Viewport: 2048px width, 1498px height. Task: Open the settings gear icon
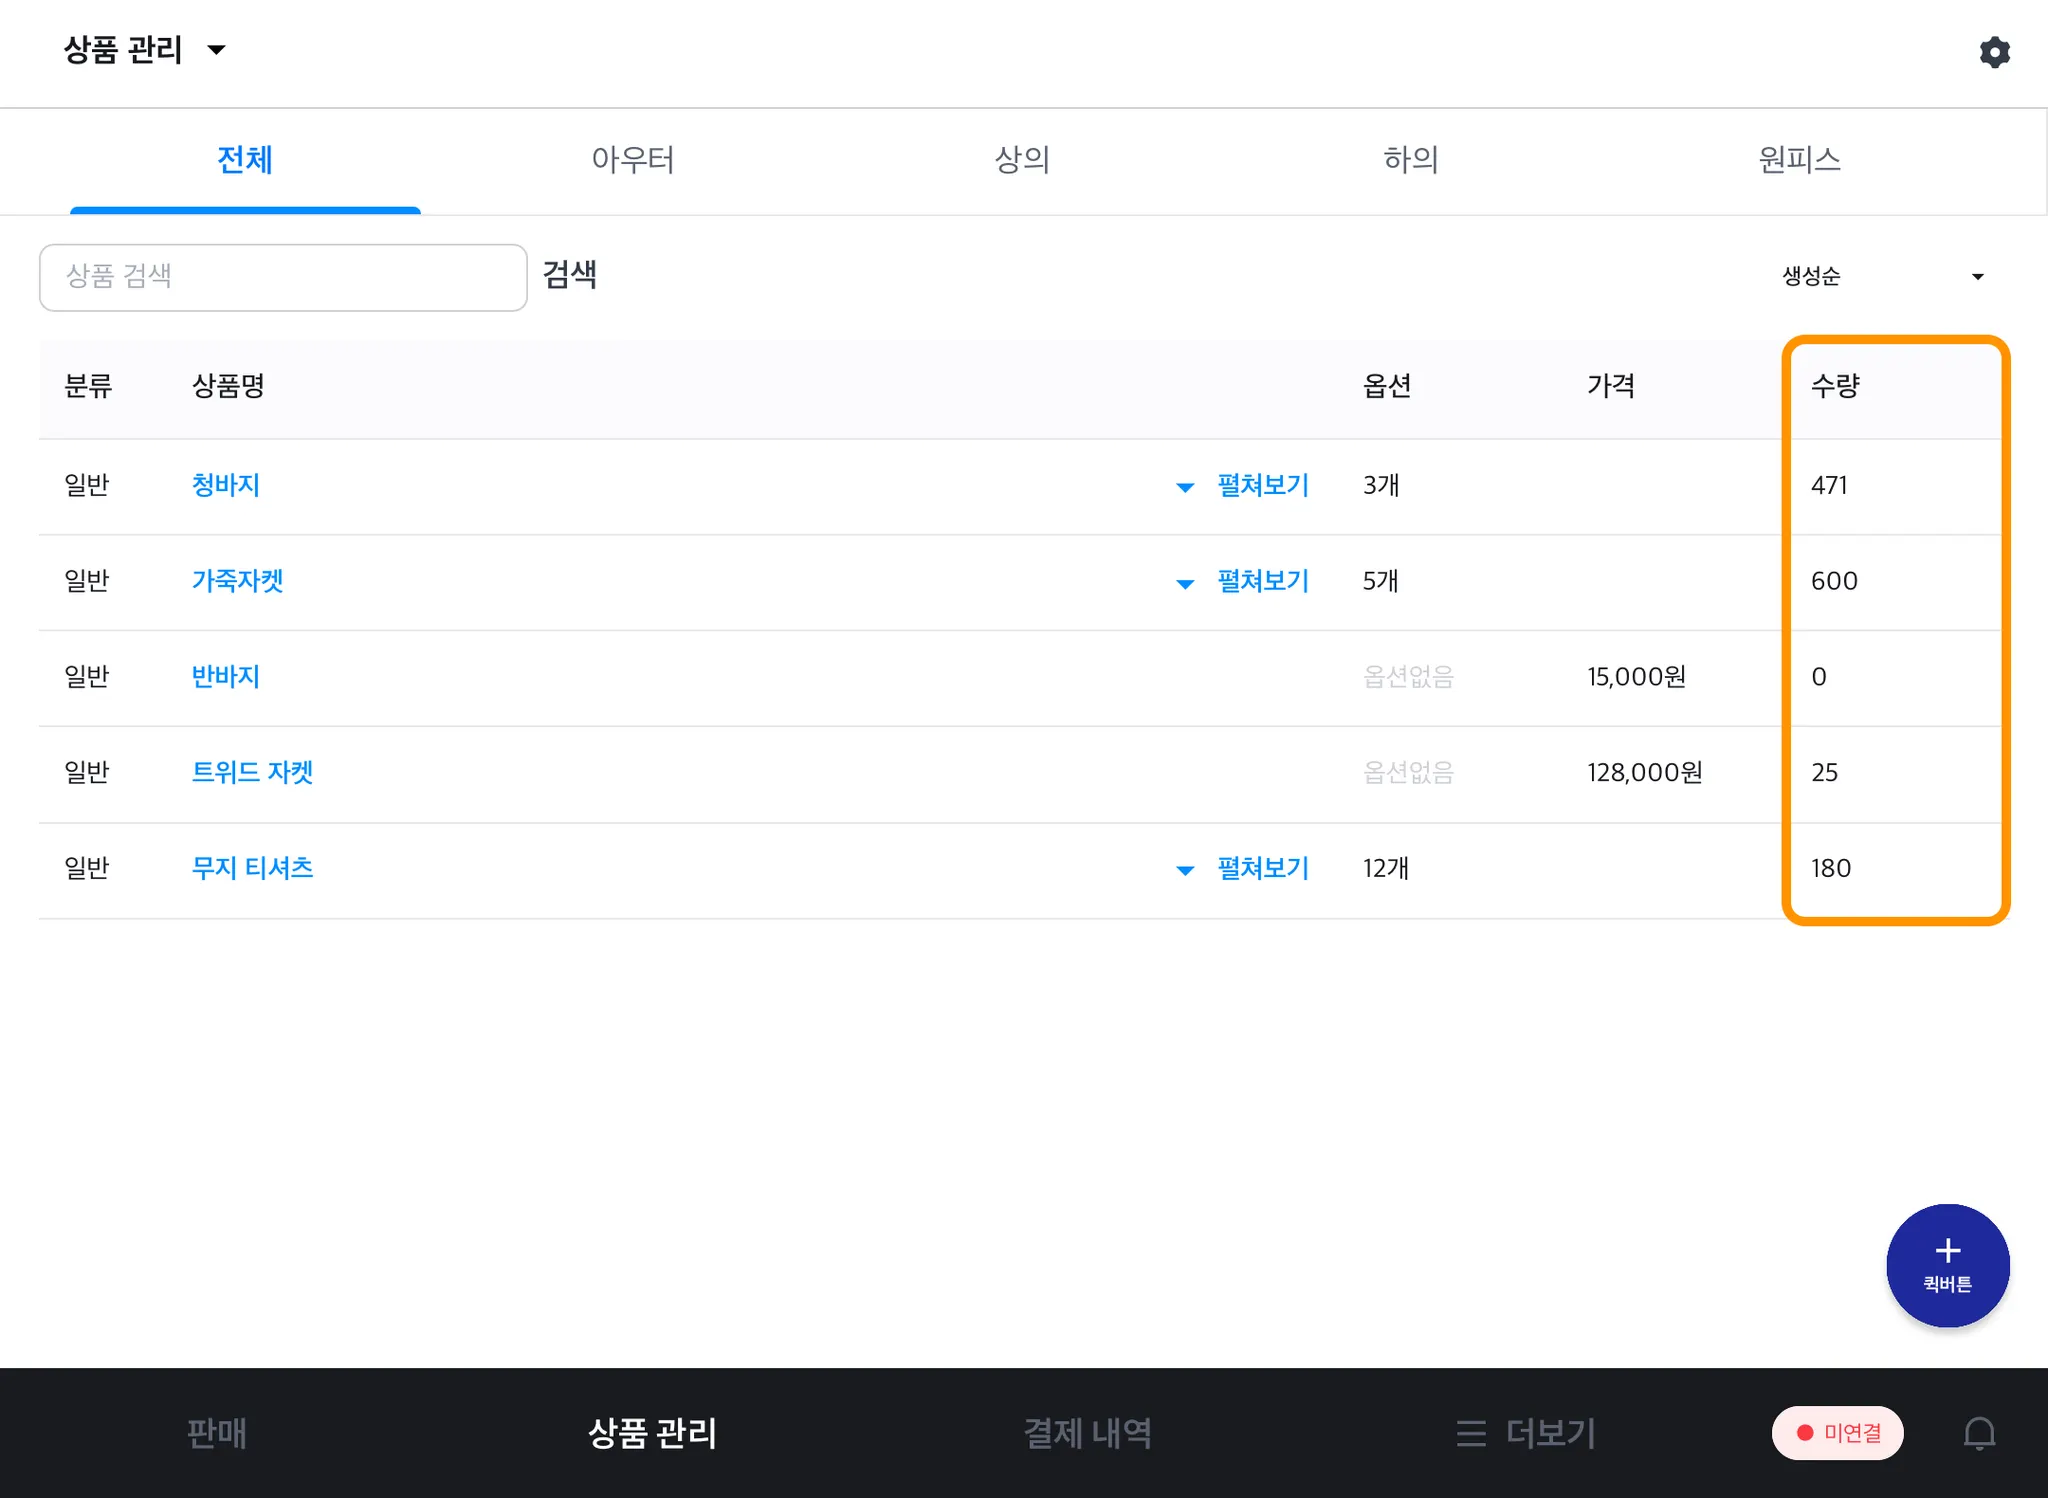[1994, 52]
